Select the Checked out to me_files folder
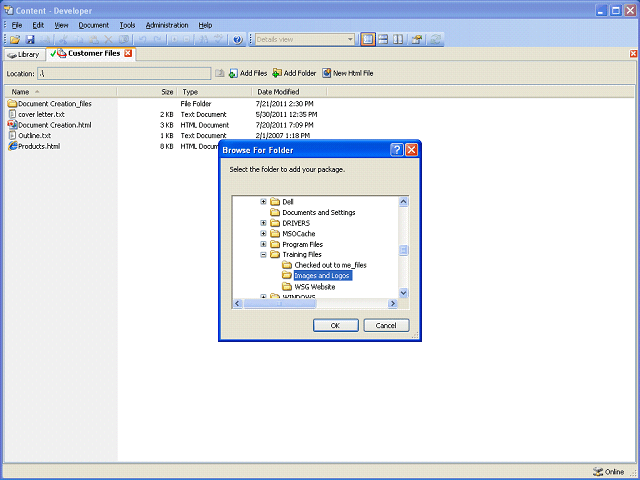 tap(331, 265)
